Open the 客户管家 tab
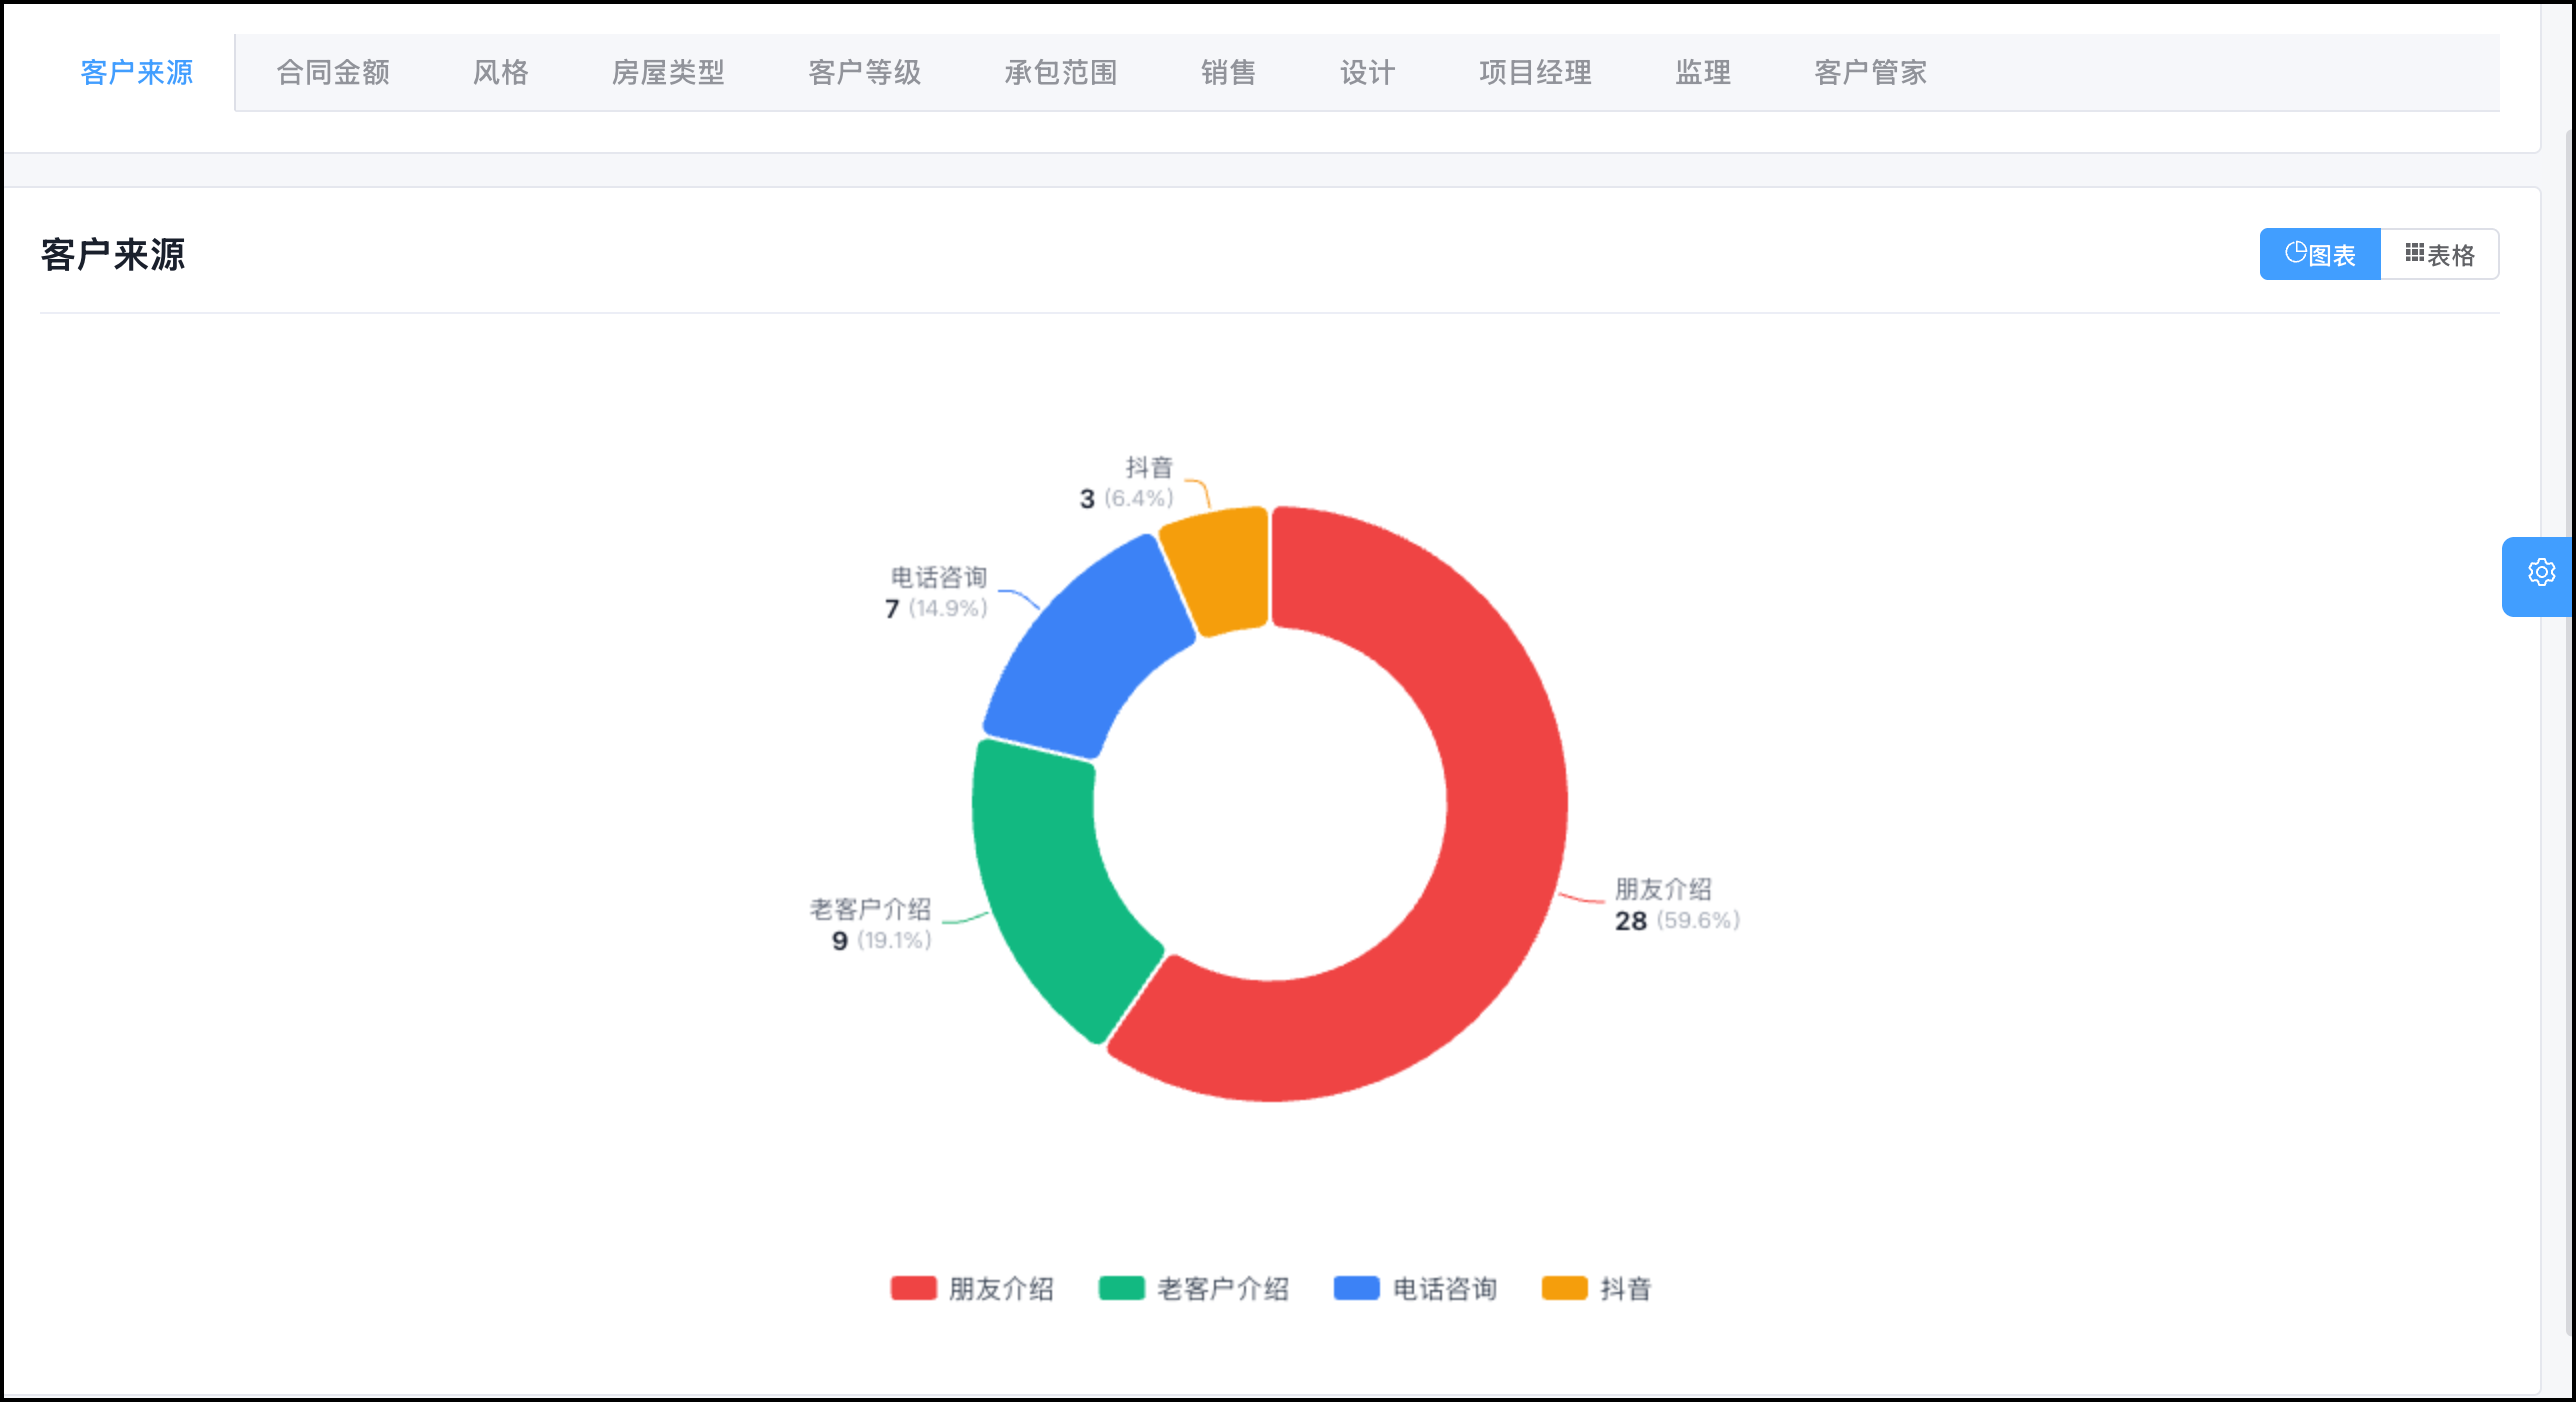Screen dimensions: 2576x1402 click(x=1871, y=72)
